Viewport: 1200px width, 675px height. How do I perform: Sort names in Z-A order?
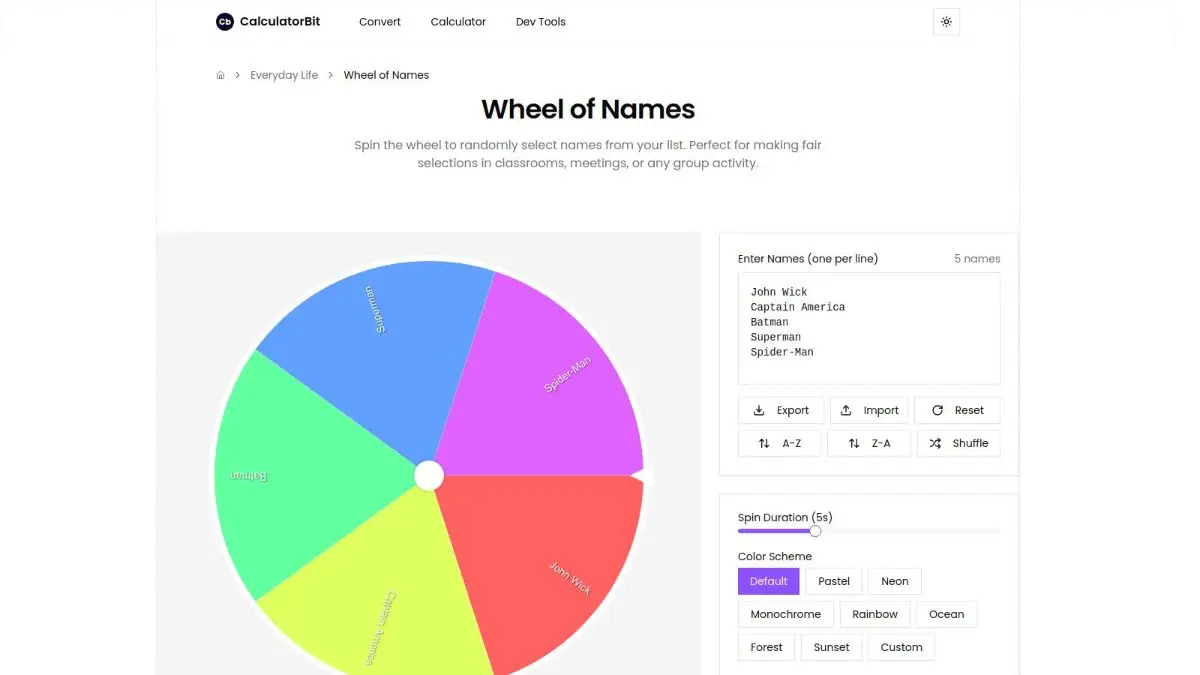(869, 443)
